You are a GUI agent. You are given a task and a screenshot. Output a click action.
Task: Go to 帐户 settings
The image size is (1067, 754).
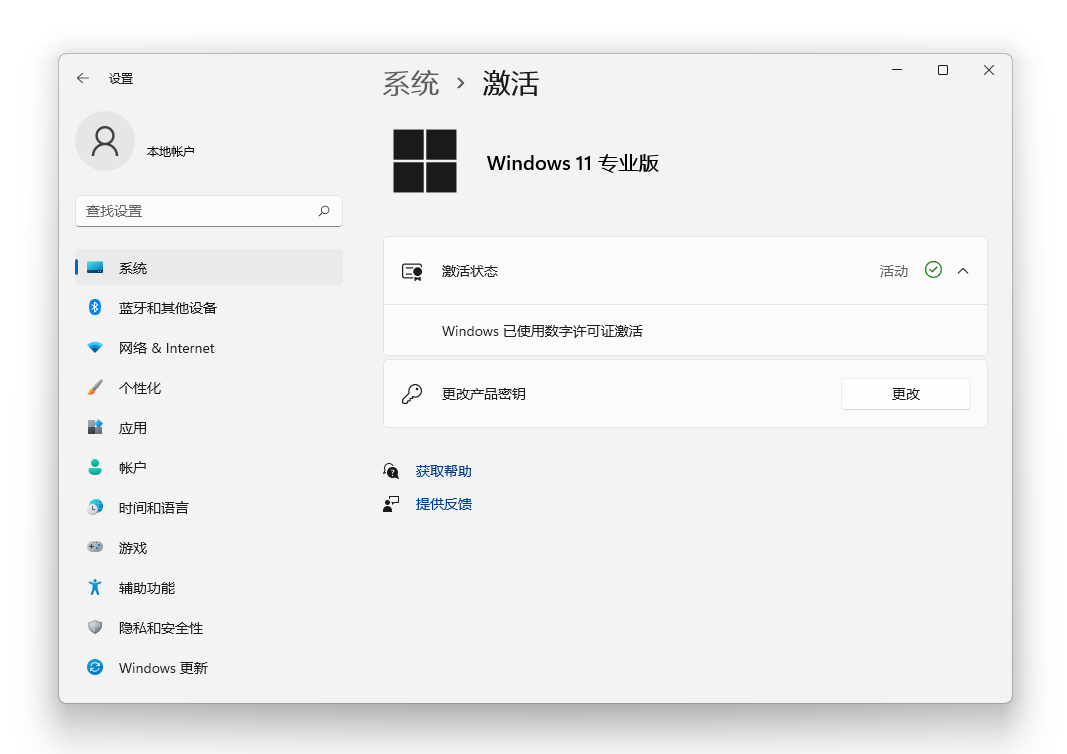(x=209, y=468)
